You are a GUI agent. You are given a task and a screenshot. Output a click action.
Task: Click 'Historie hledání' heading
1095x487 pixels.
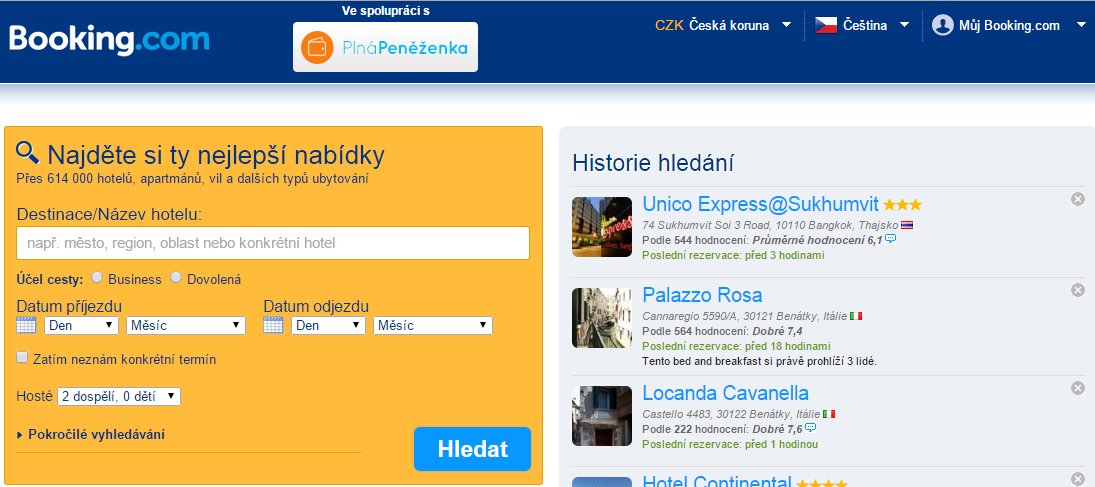653,163
